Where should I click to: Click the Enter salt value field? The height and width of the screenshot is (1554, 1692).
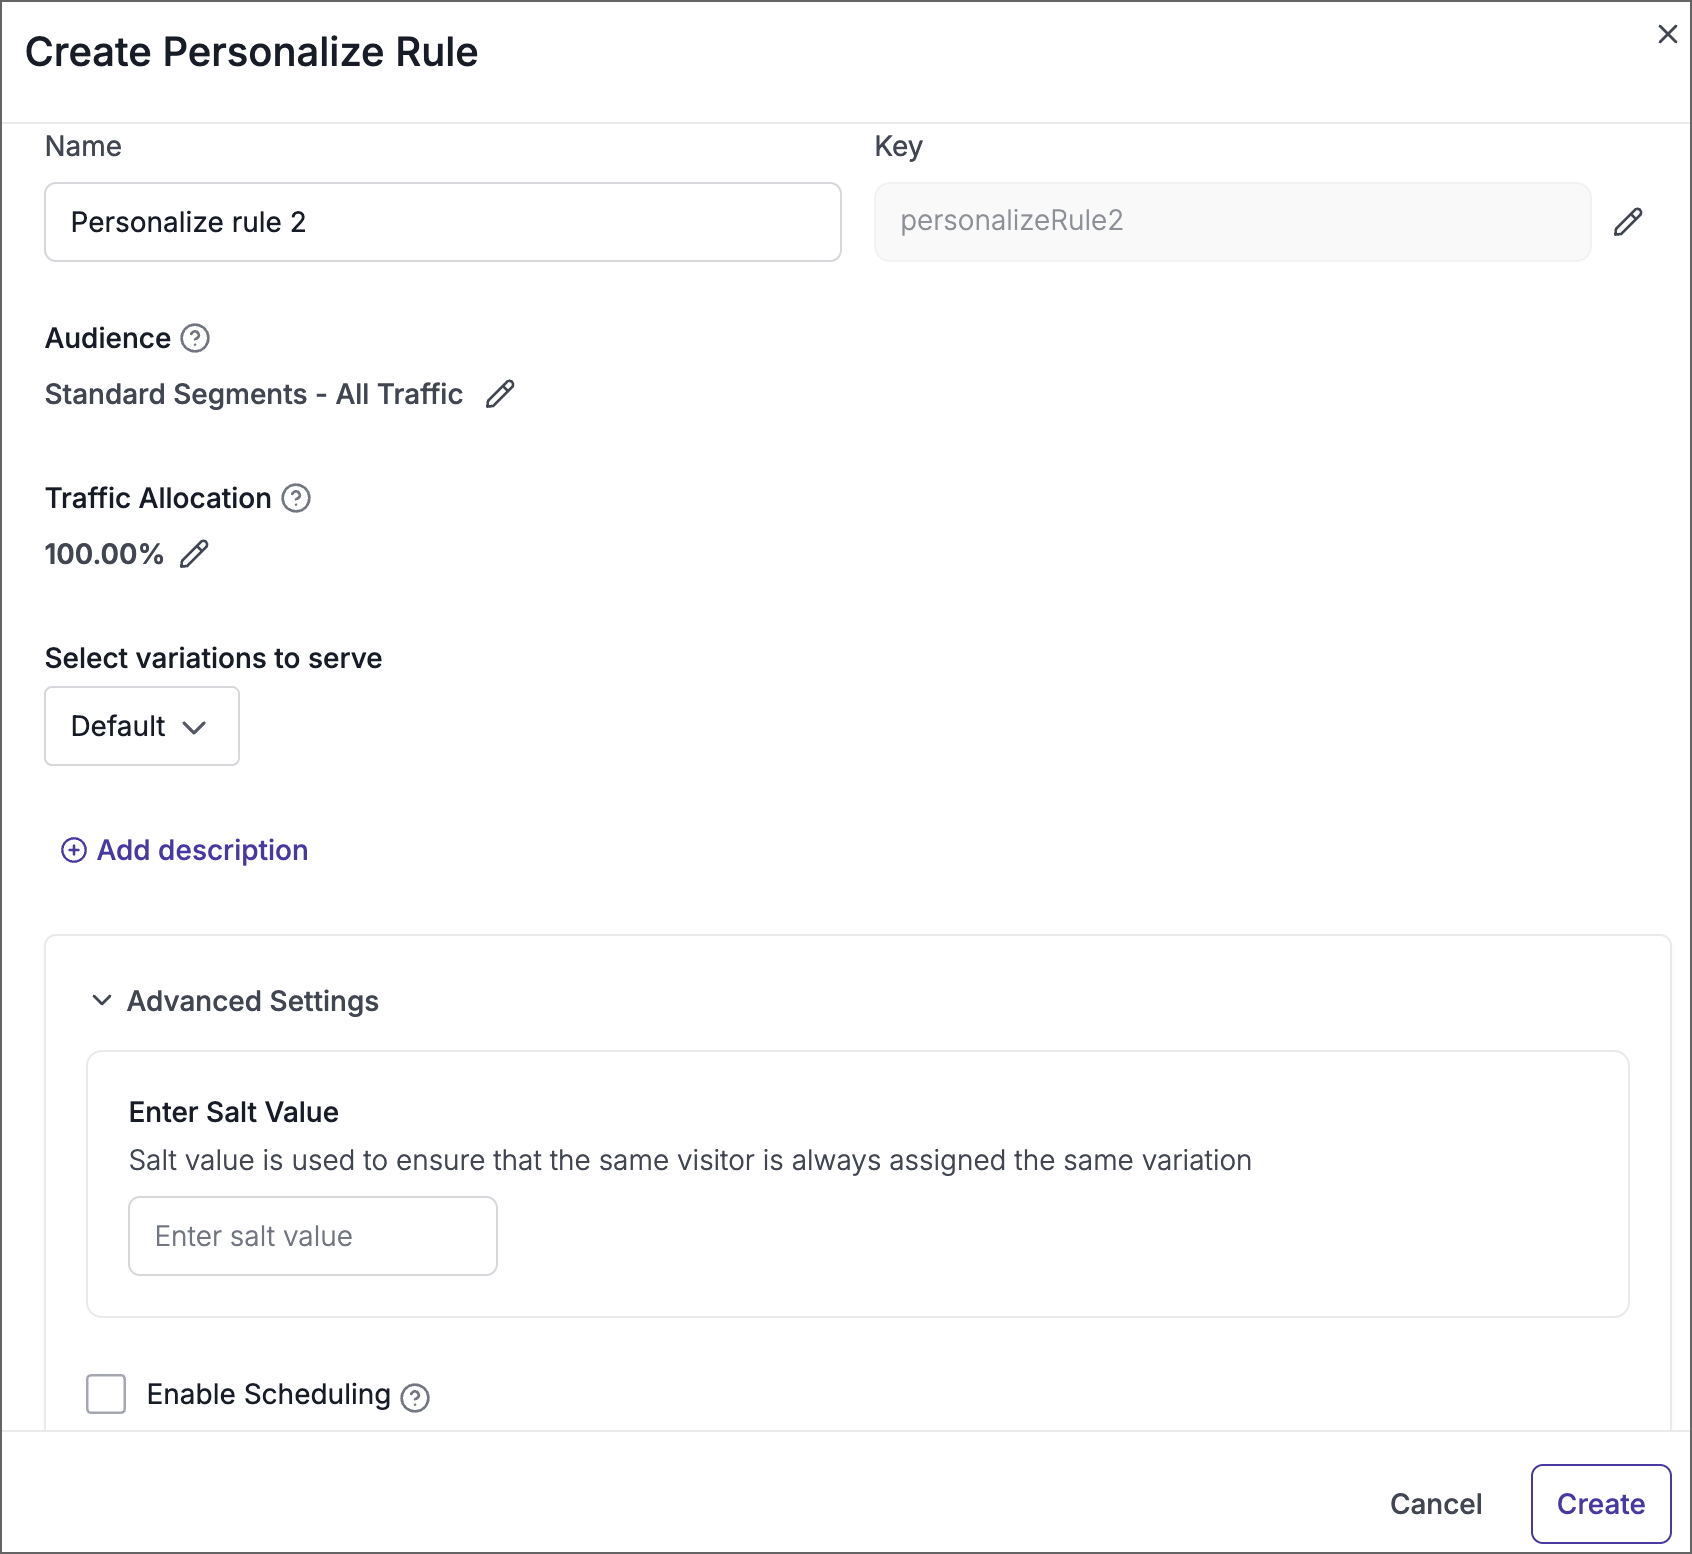click(x=312, y=1235)
